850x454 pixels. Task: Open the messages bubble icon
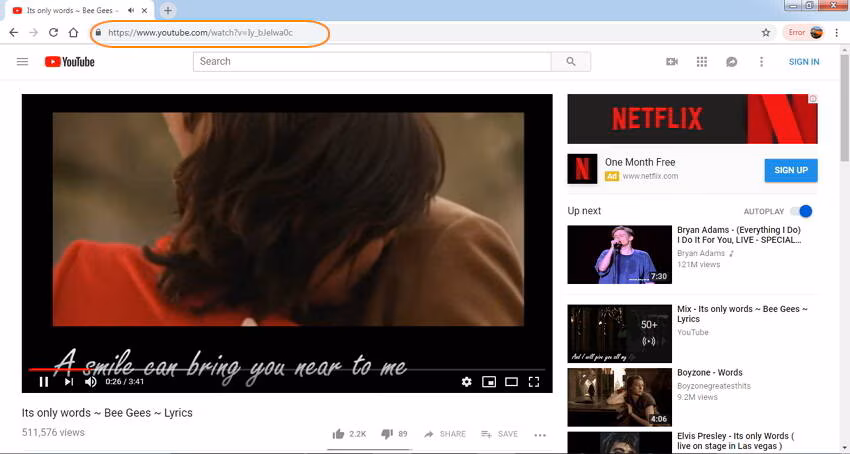[731, 62]
